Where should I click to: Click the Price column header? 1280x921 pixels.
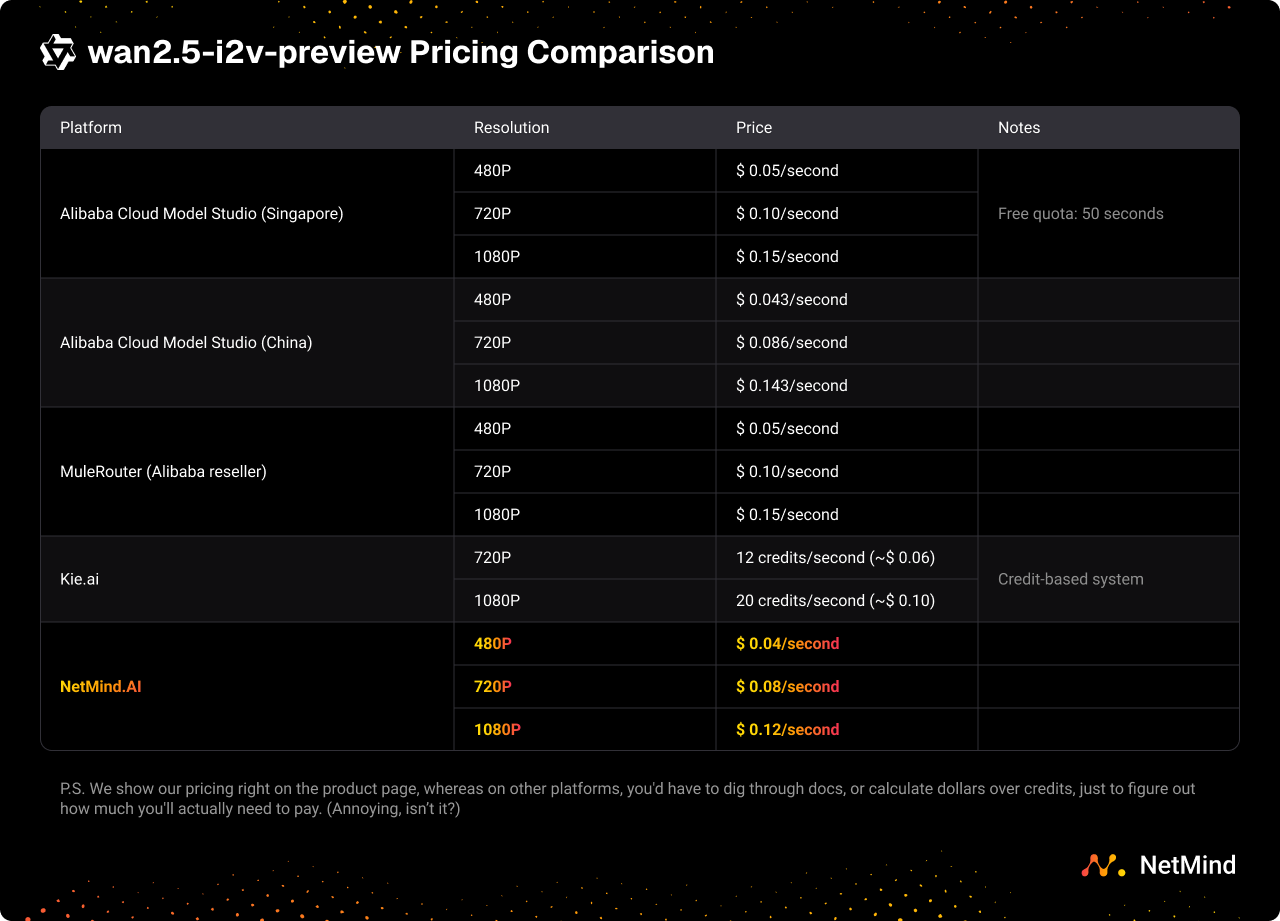click(x=754, y=128)
